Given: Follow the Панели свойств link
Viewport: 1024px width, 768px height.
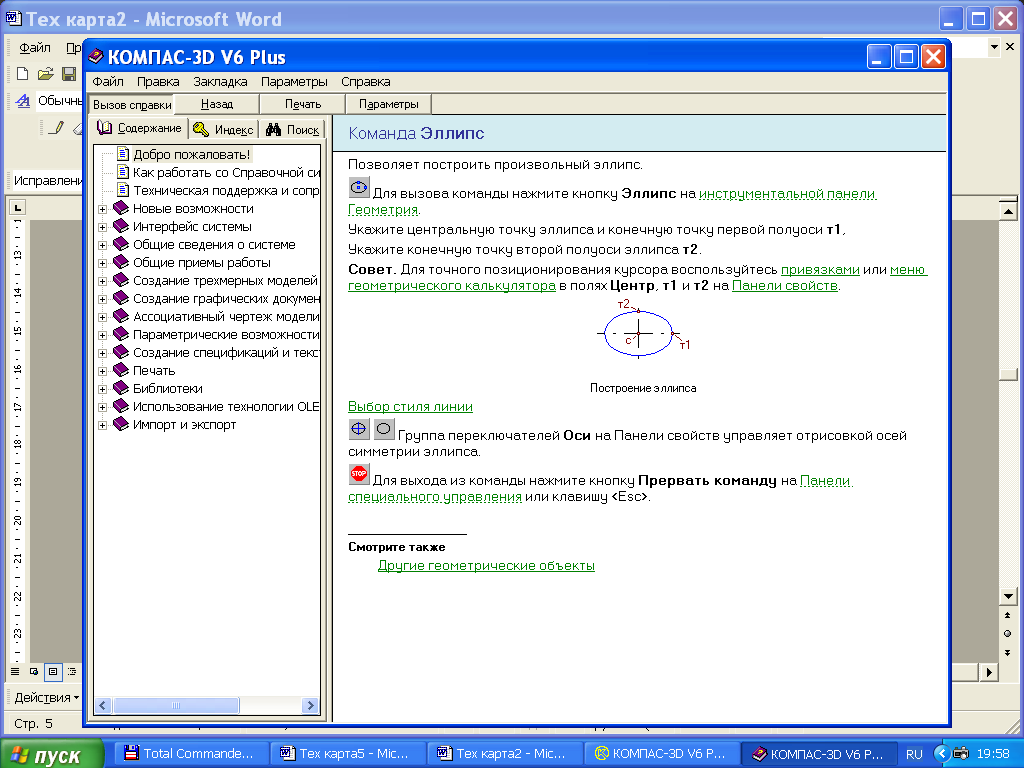Looking at the screenshot, I should (x=785, y=285).
